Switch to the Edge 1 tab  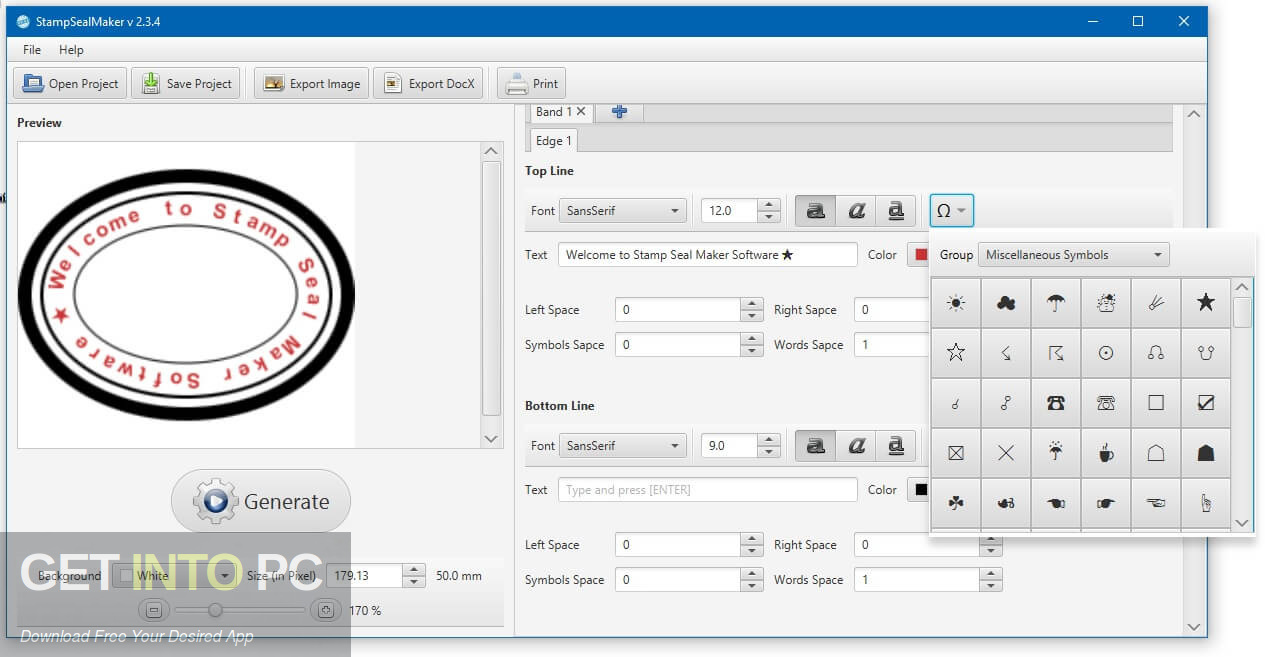[x=552, y=140]
